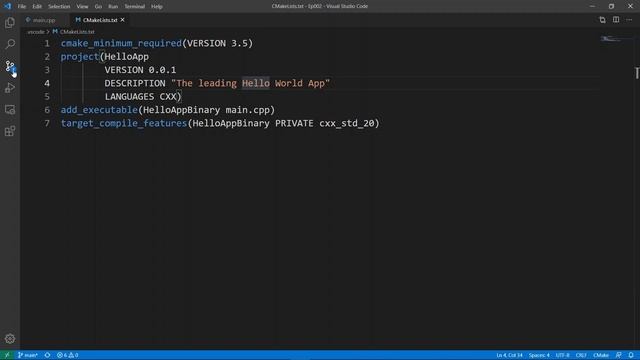Open the Help menu
640x360 pixels.
click(157, 6)
